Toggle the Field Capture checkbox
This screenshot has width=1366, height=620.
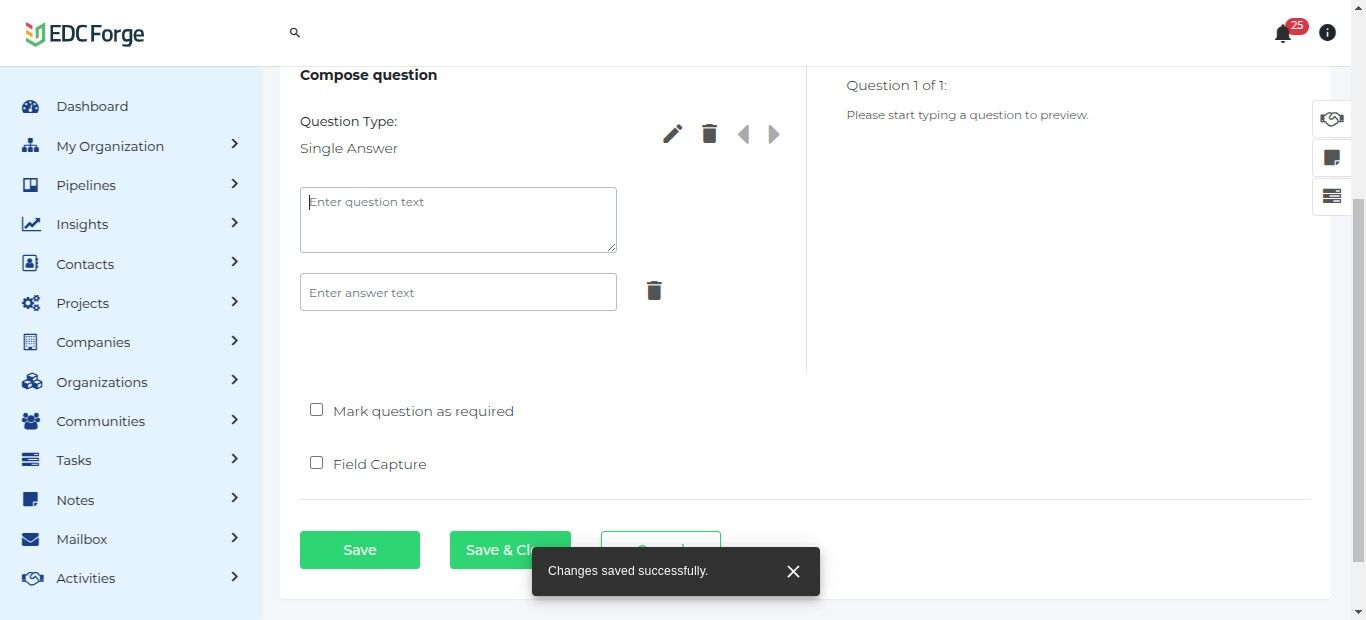click(x=317, y=463)
